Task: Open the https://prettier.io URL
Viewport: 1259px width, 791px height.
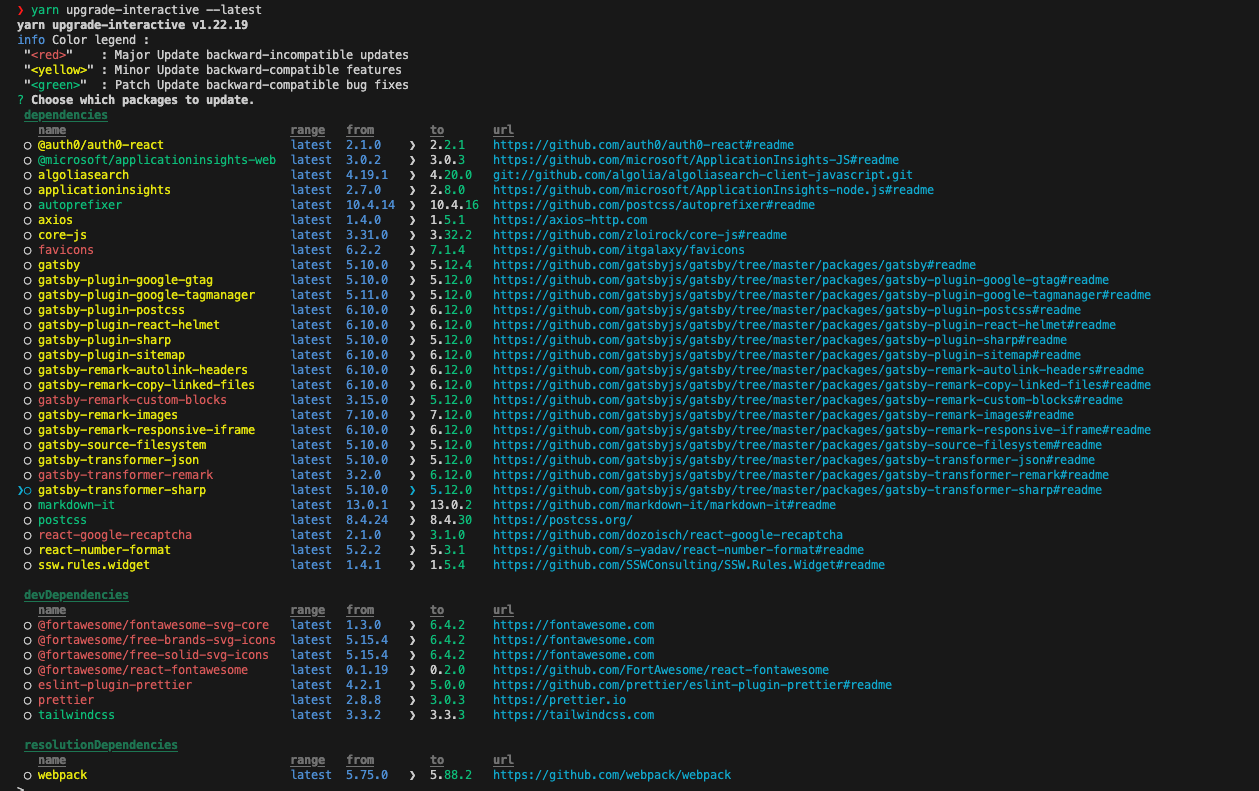Action: click(559, 700)
